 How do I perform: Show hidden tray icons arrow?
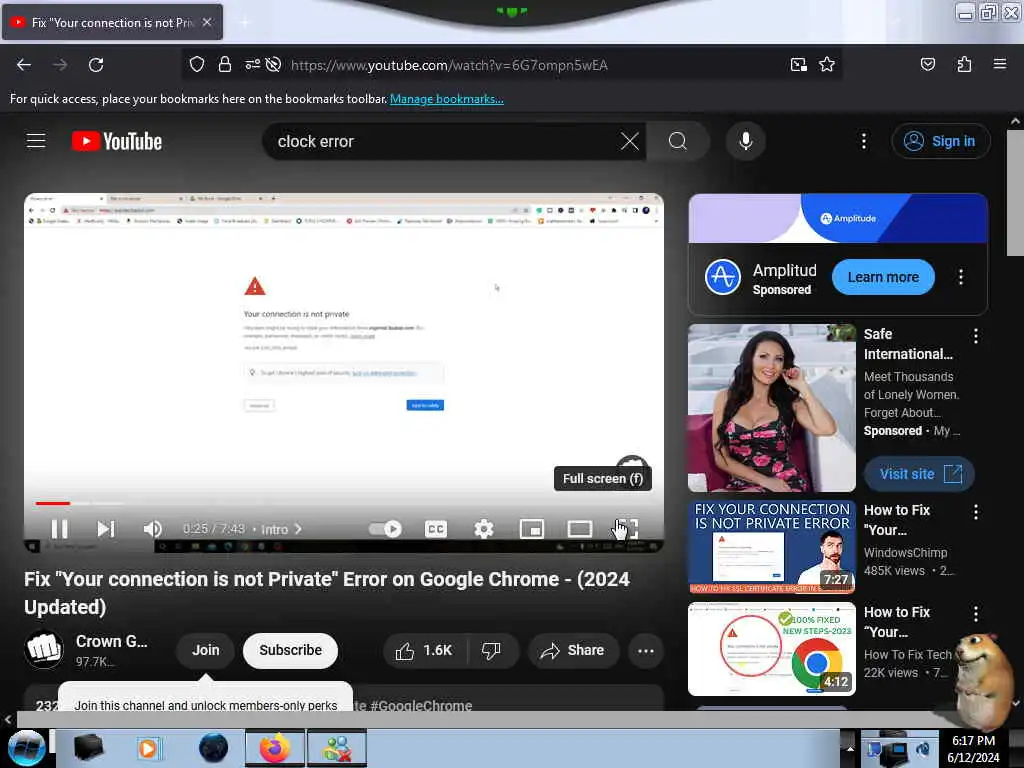[x=850, y=748]
